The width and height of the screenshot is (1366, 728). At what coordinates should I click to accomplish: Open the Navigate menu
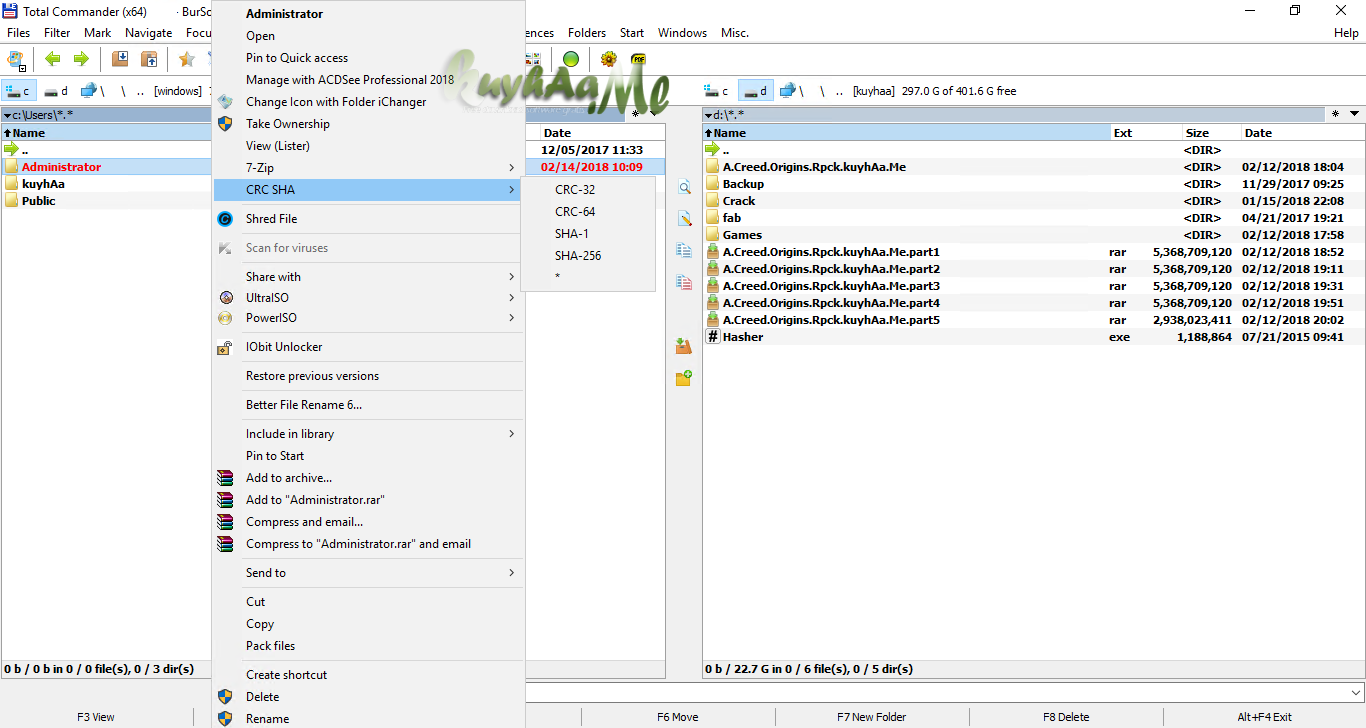(x=149, y=33)
